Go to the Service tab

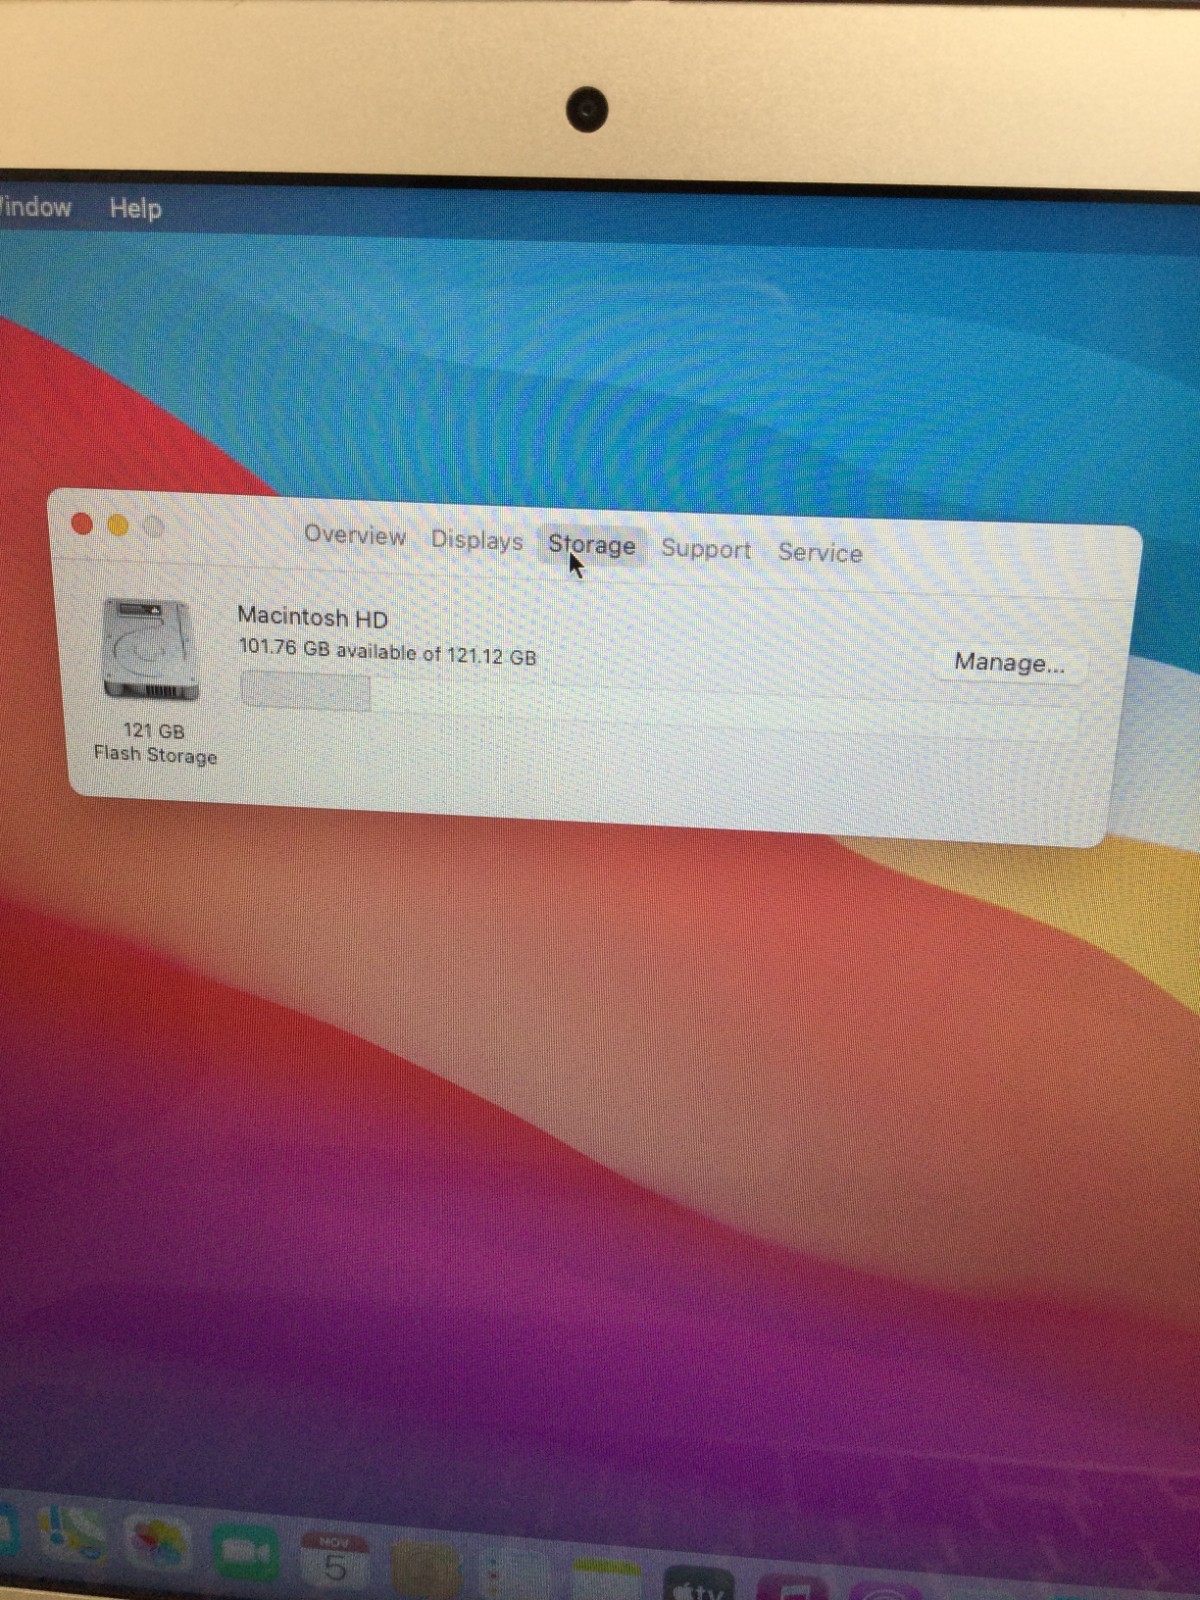point(820,552)
